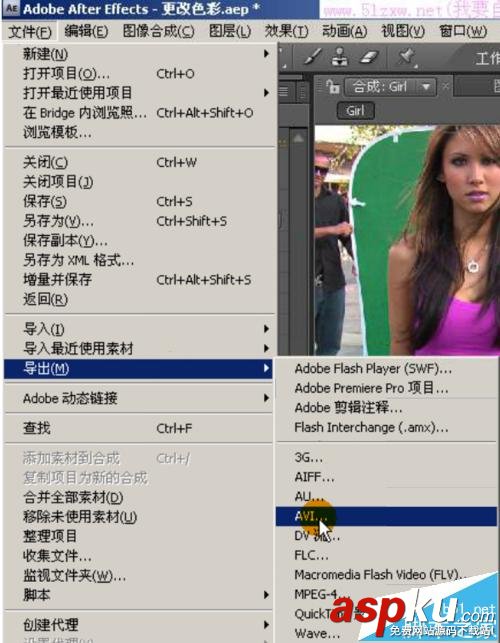
Task: Select the Brush tool in toolbar
Action: point(313,57)
